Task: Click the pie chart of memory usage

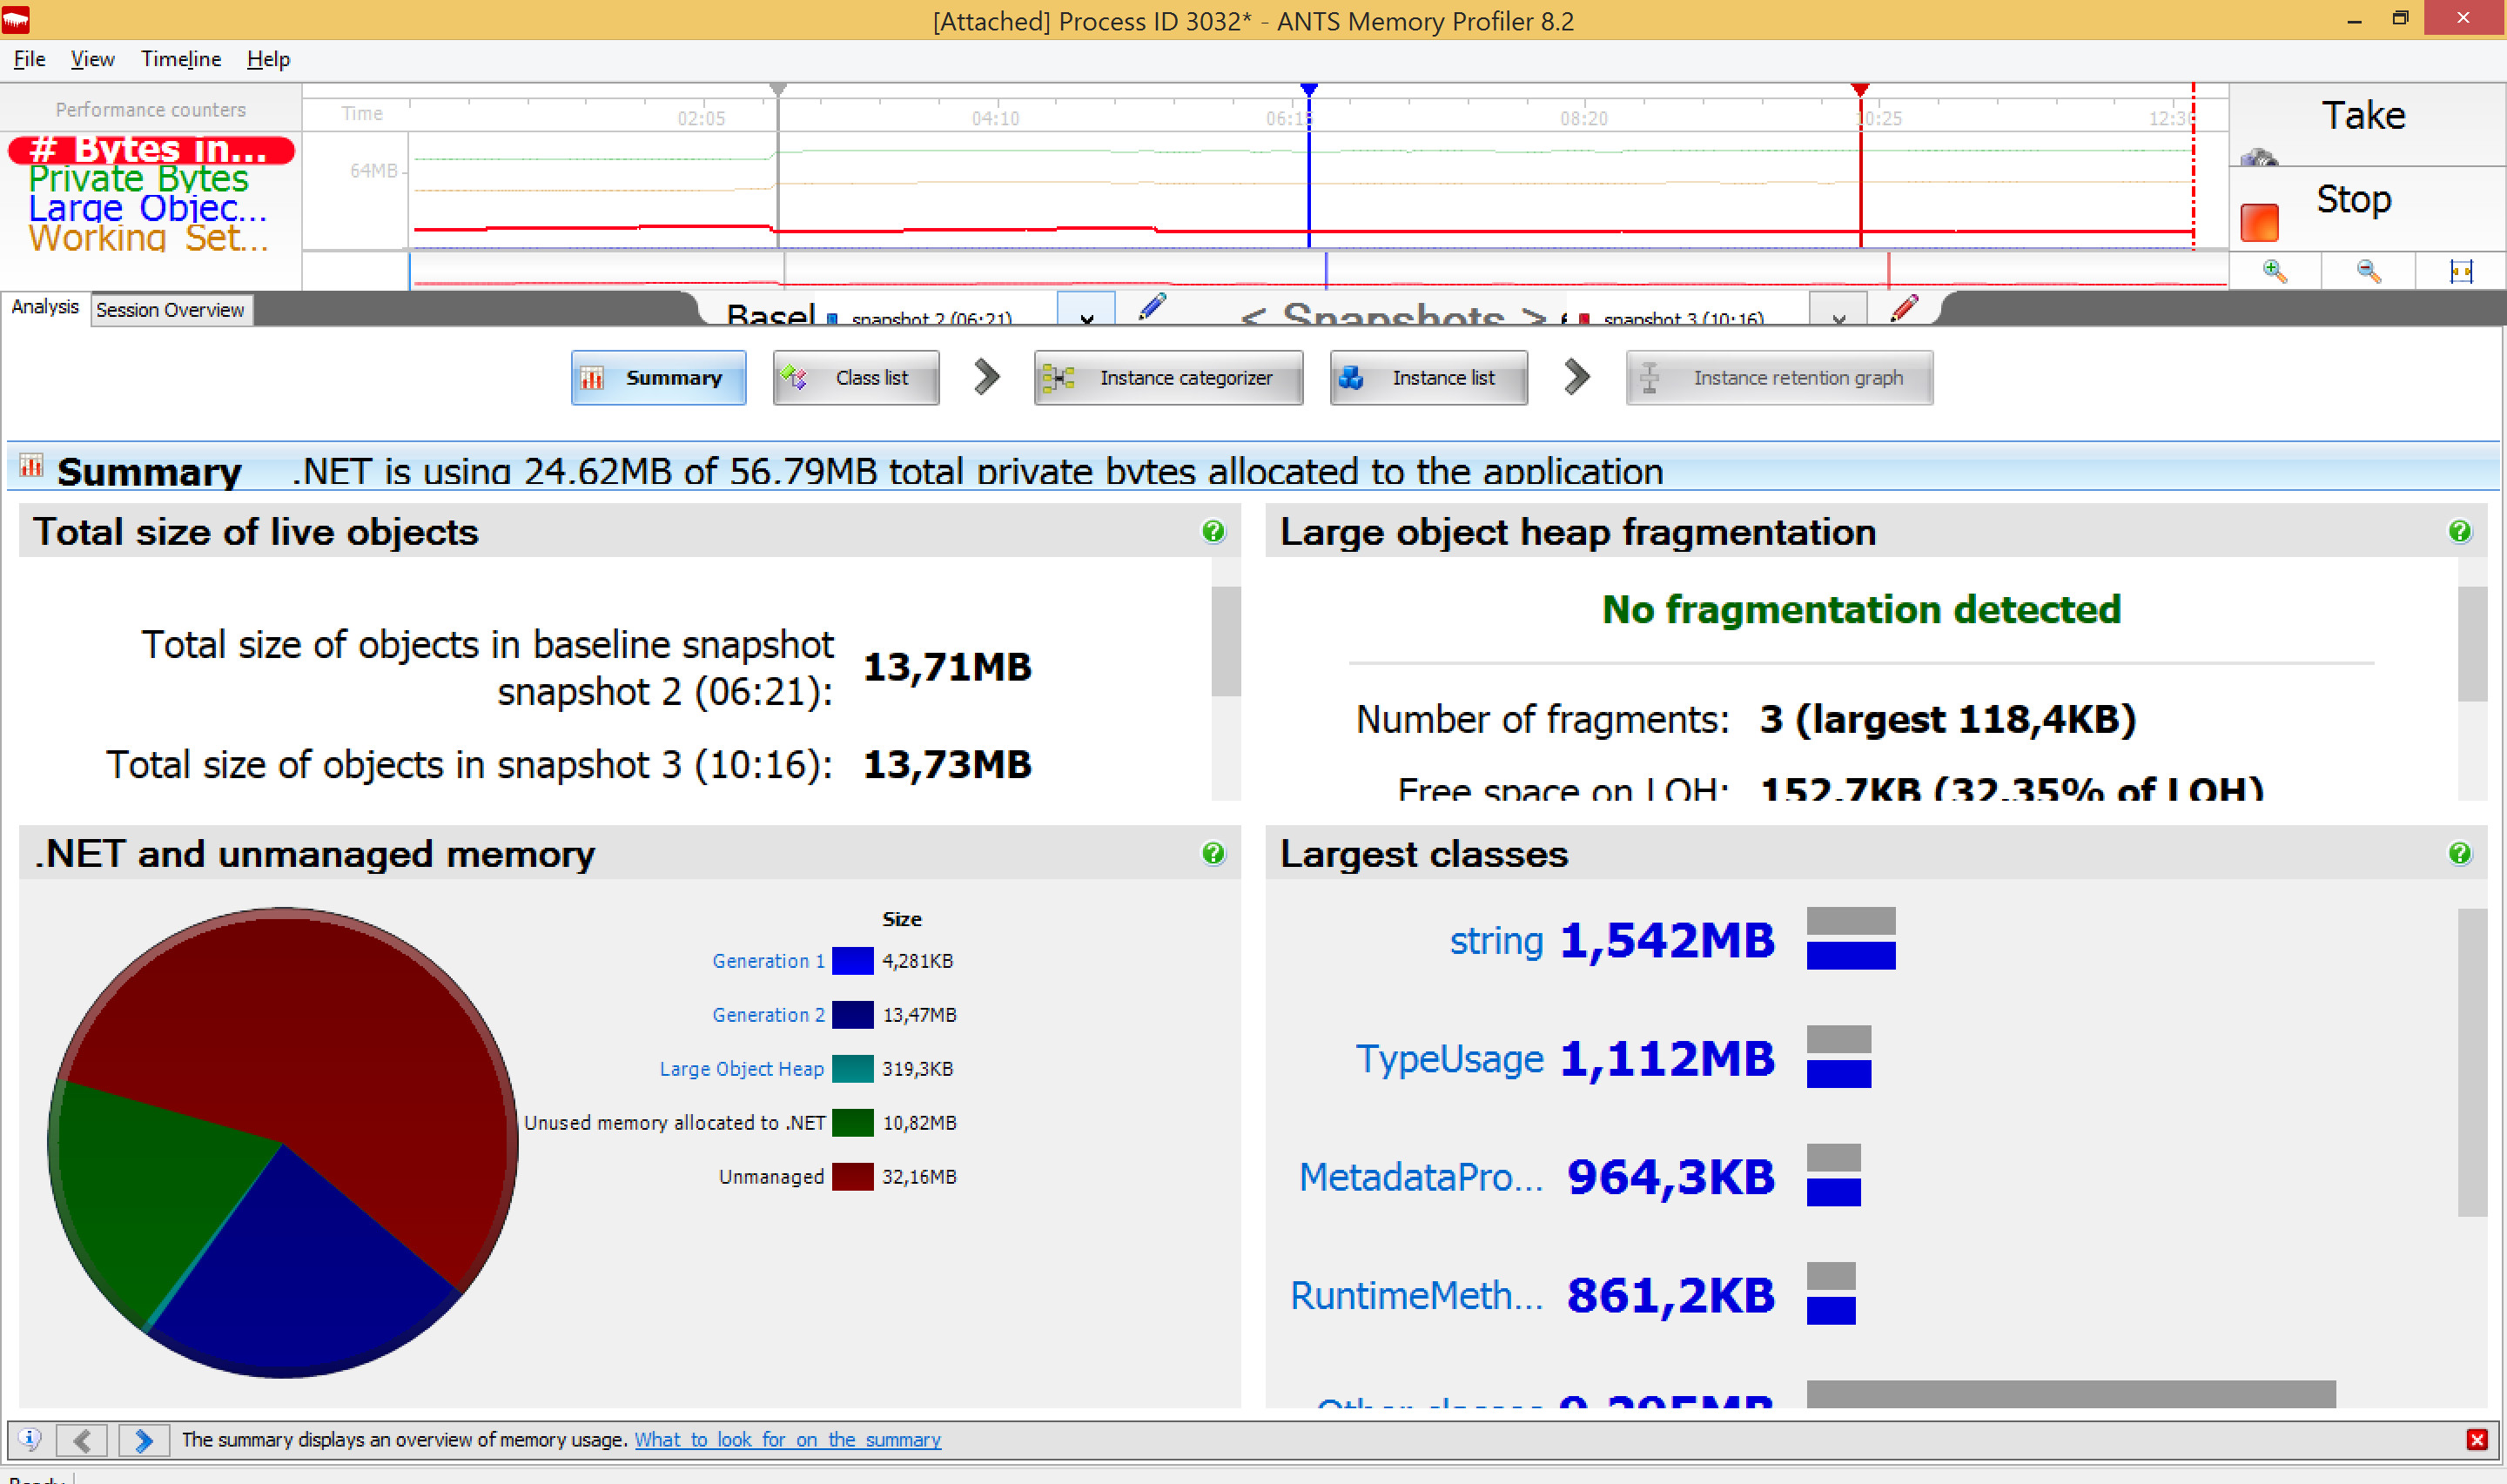Action: (283, 1143)
